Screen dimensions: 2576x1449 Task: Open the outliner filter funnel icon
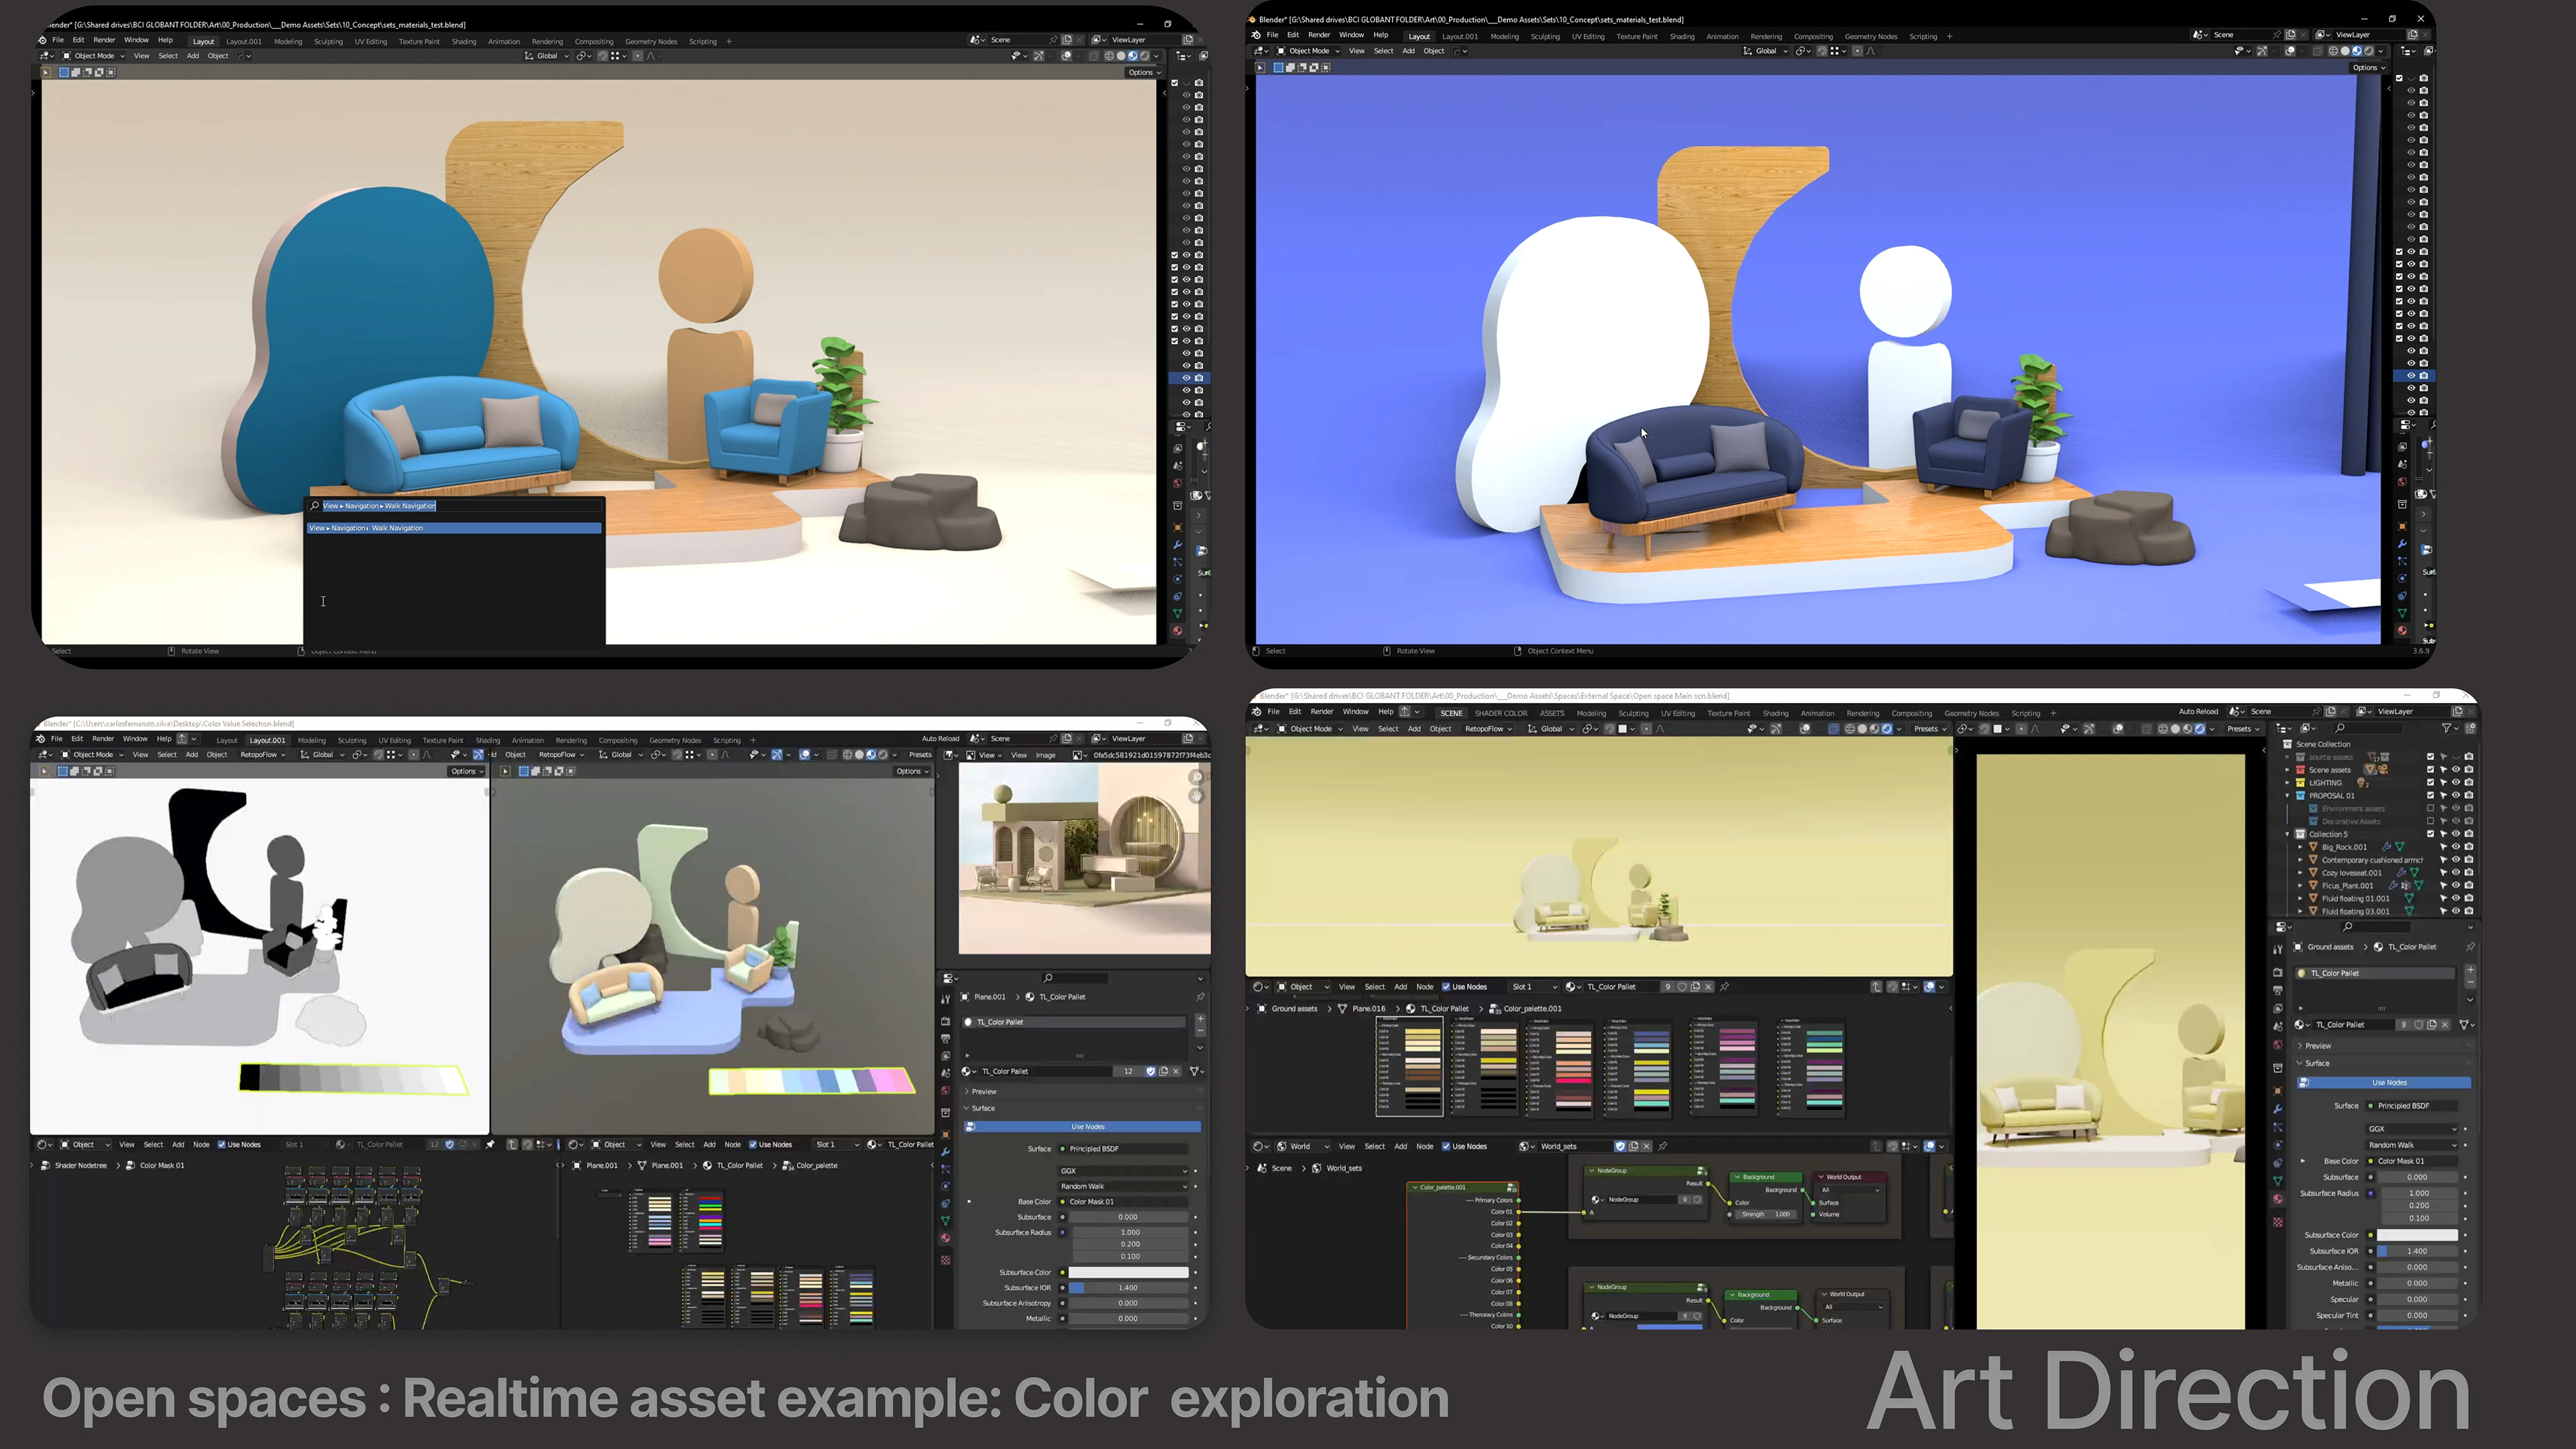(2446, 728)
